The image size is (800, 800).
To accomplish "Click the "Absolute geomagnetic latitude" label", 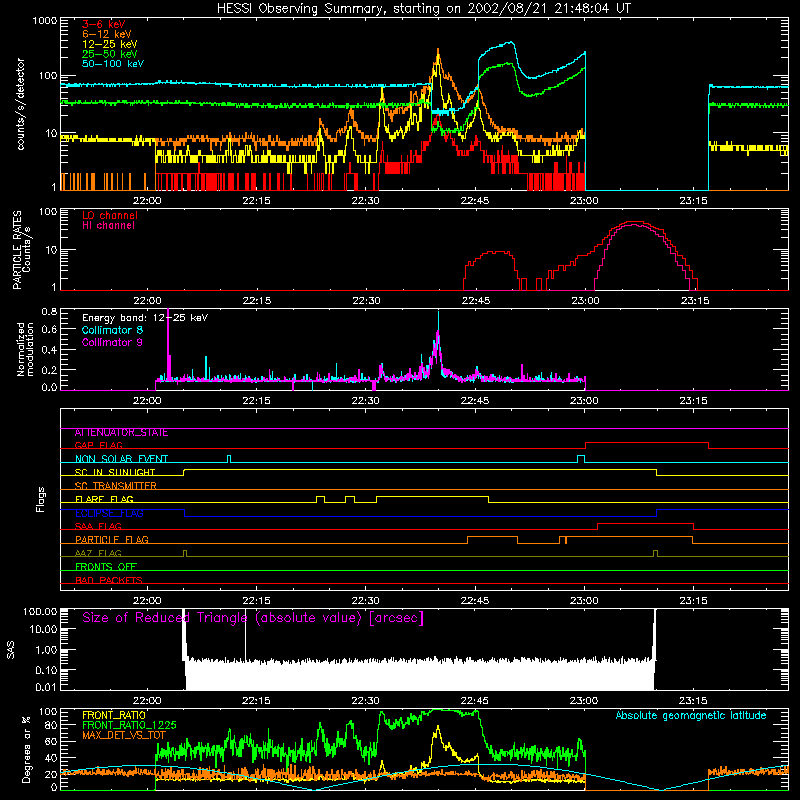I will [691, 715].
